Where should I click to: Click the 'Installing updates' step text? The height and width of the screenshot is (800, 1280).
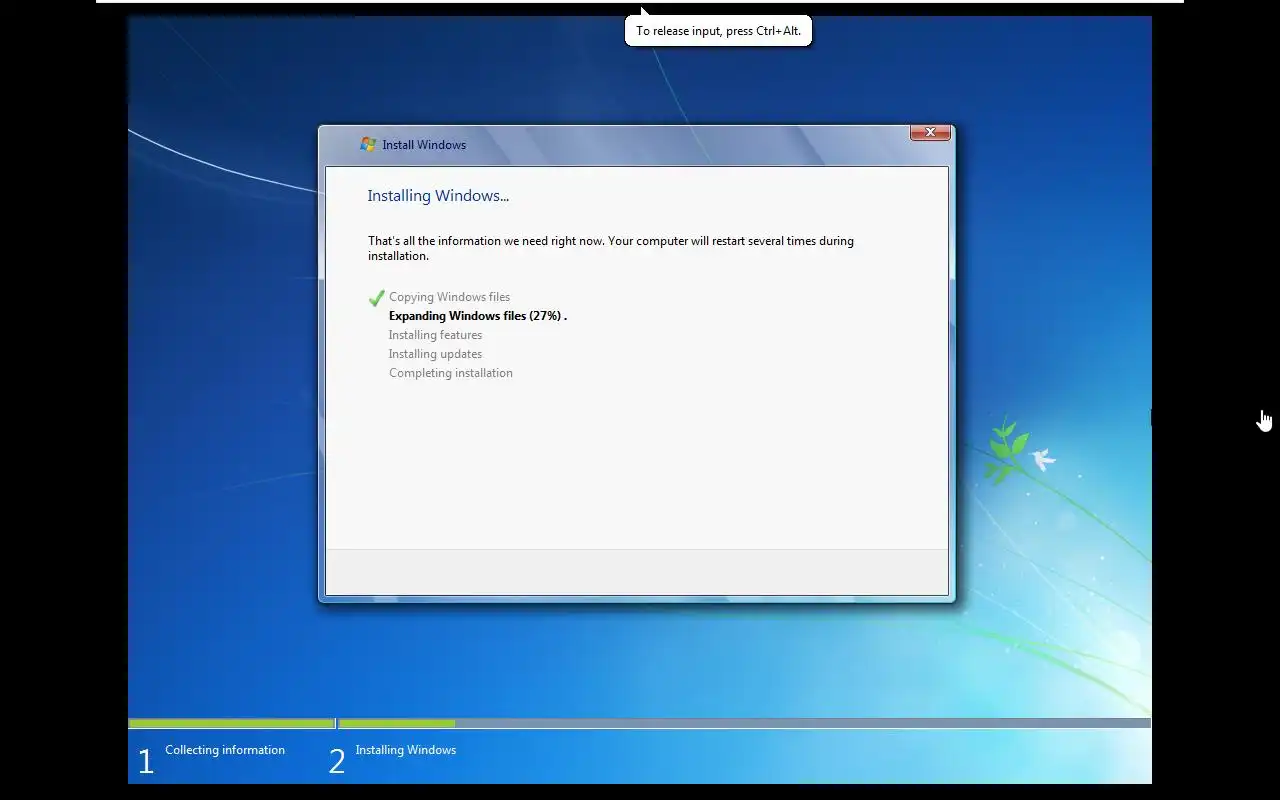tap(435, 354)
